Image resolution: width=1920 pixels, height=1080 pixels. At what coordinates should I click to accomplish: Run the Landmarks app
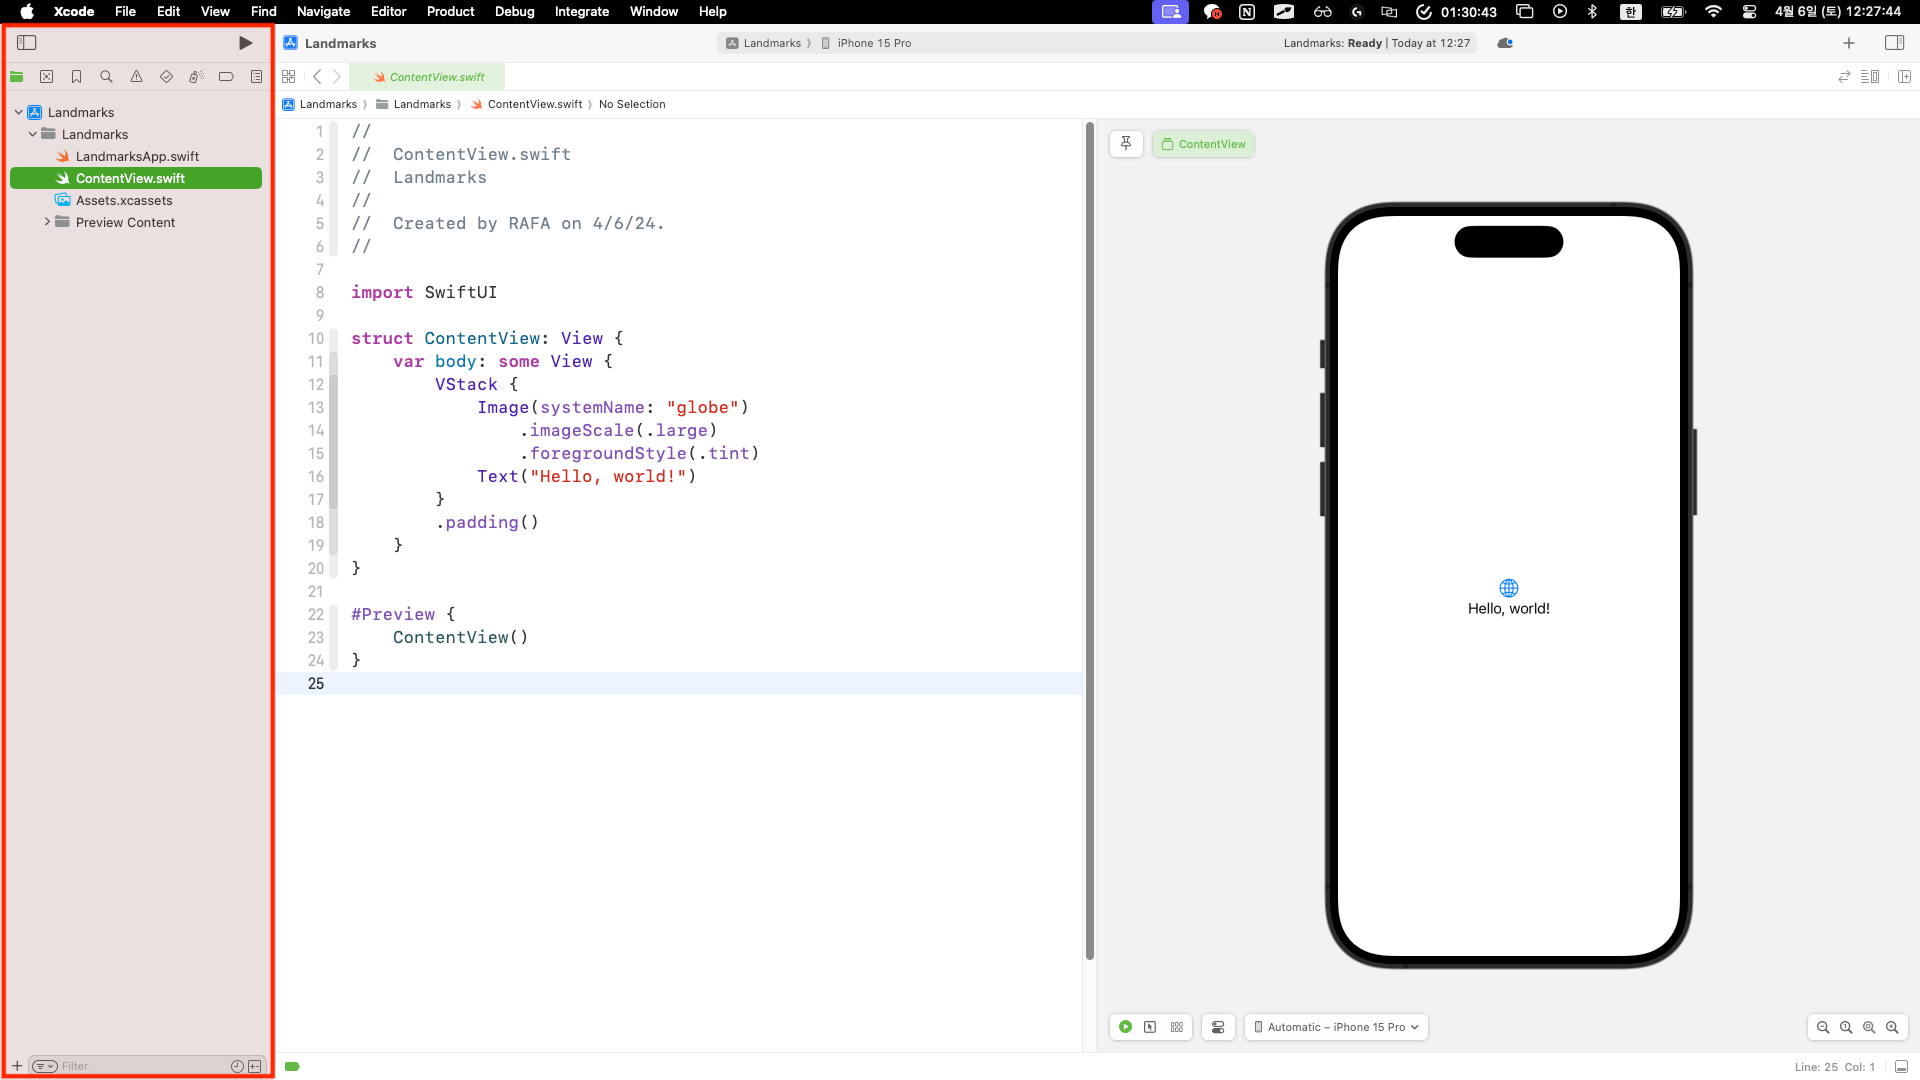pos(245,43)
